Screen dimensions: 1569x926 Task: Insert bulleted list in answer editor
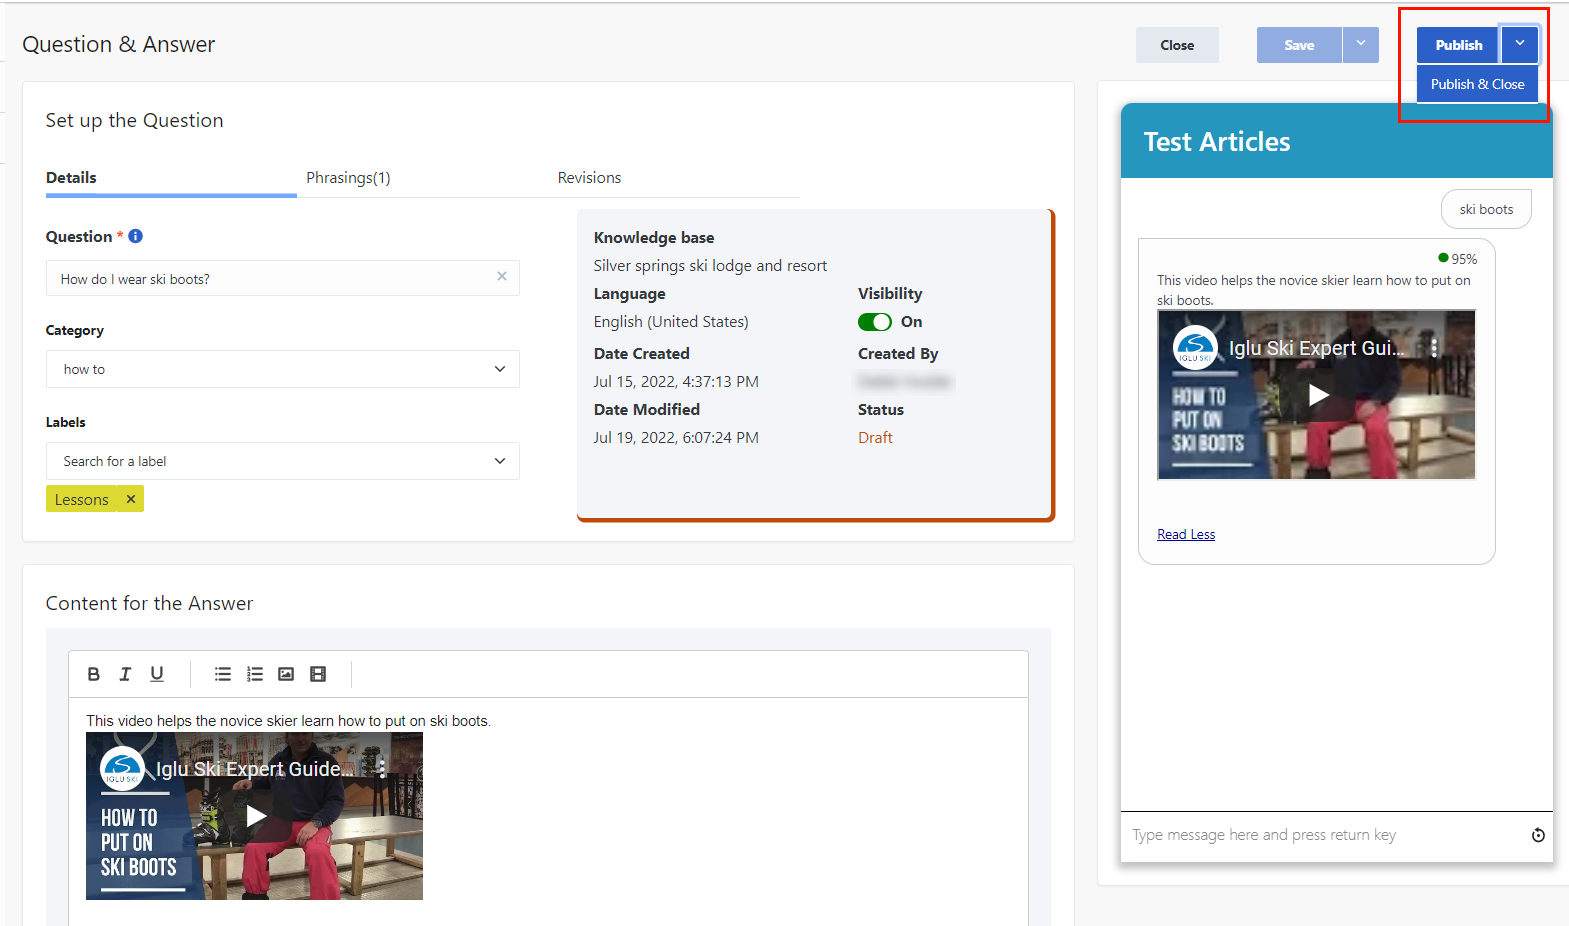tap(223, 674)
